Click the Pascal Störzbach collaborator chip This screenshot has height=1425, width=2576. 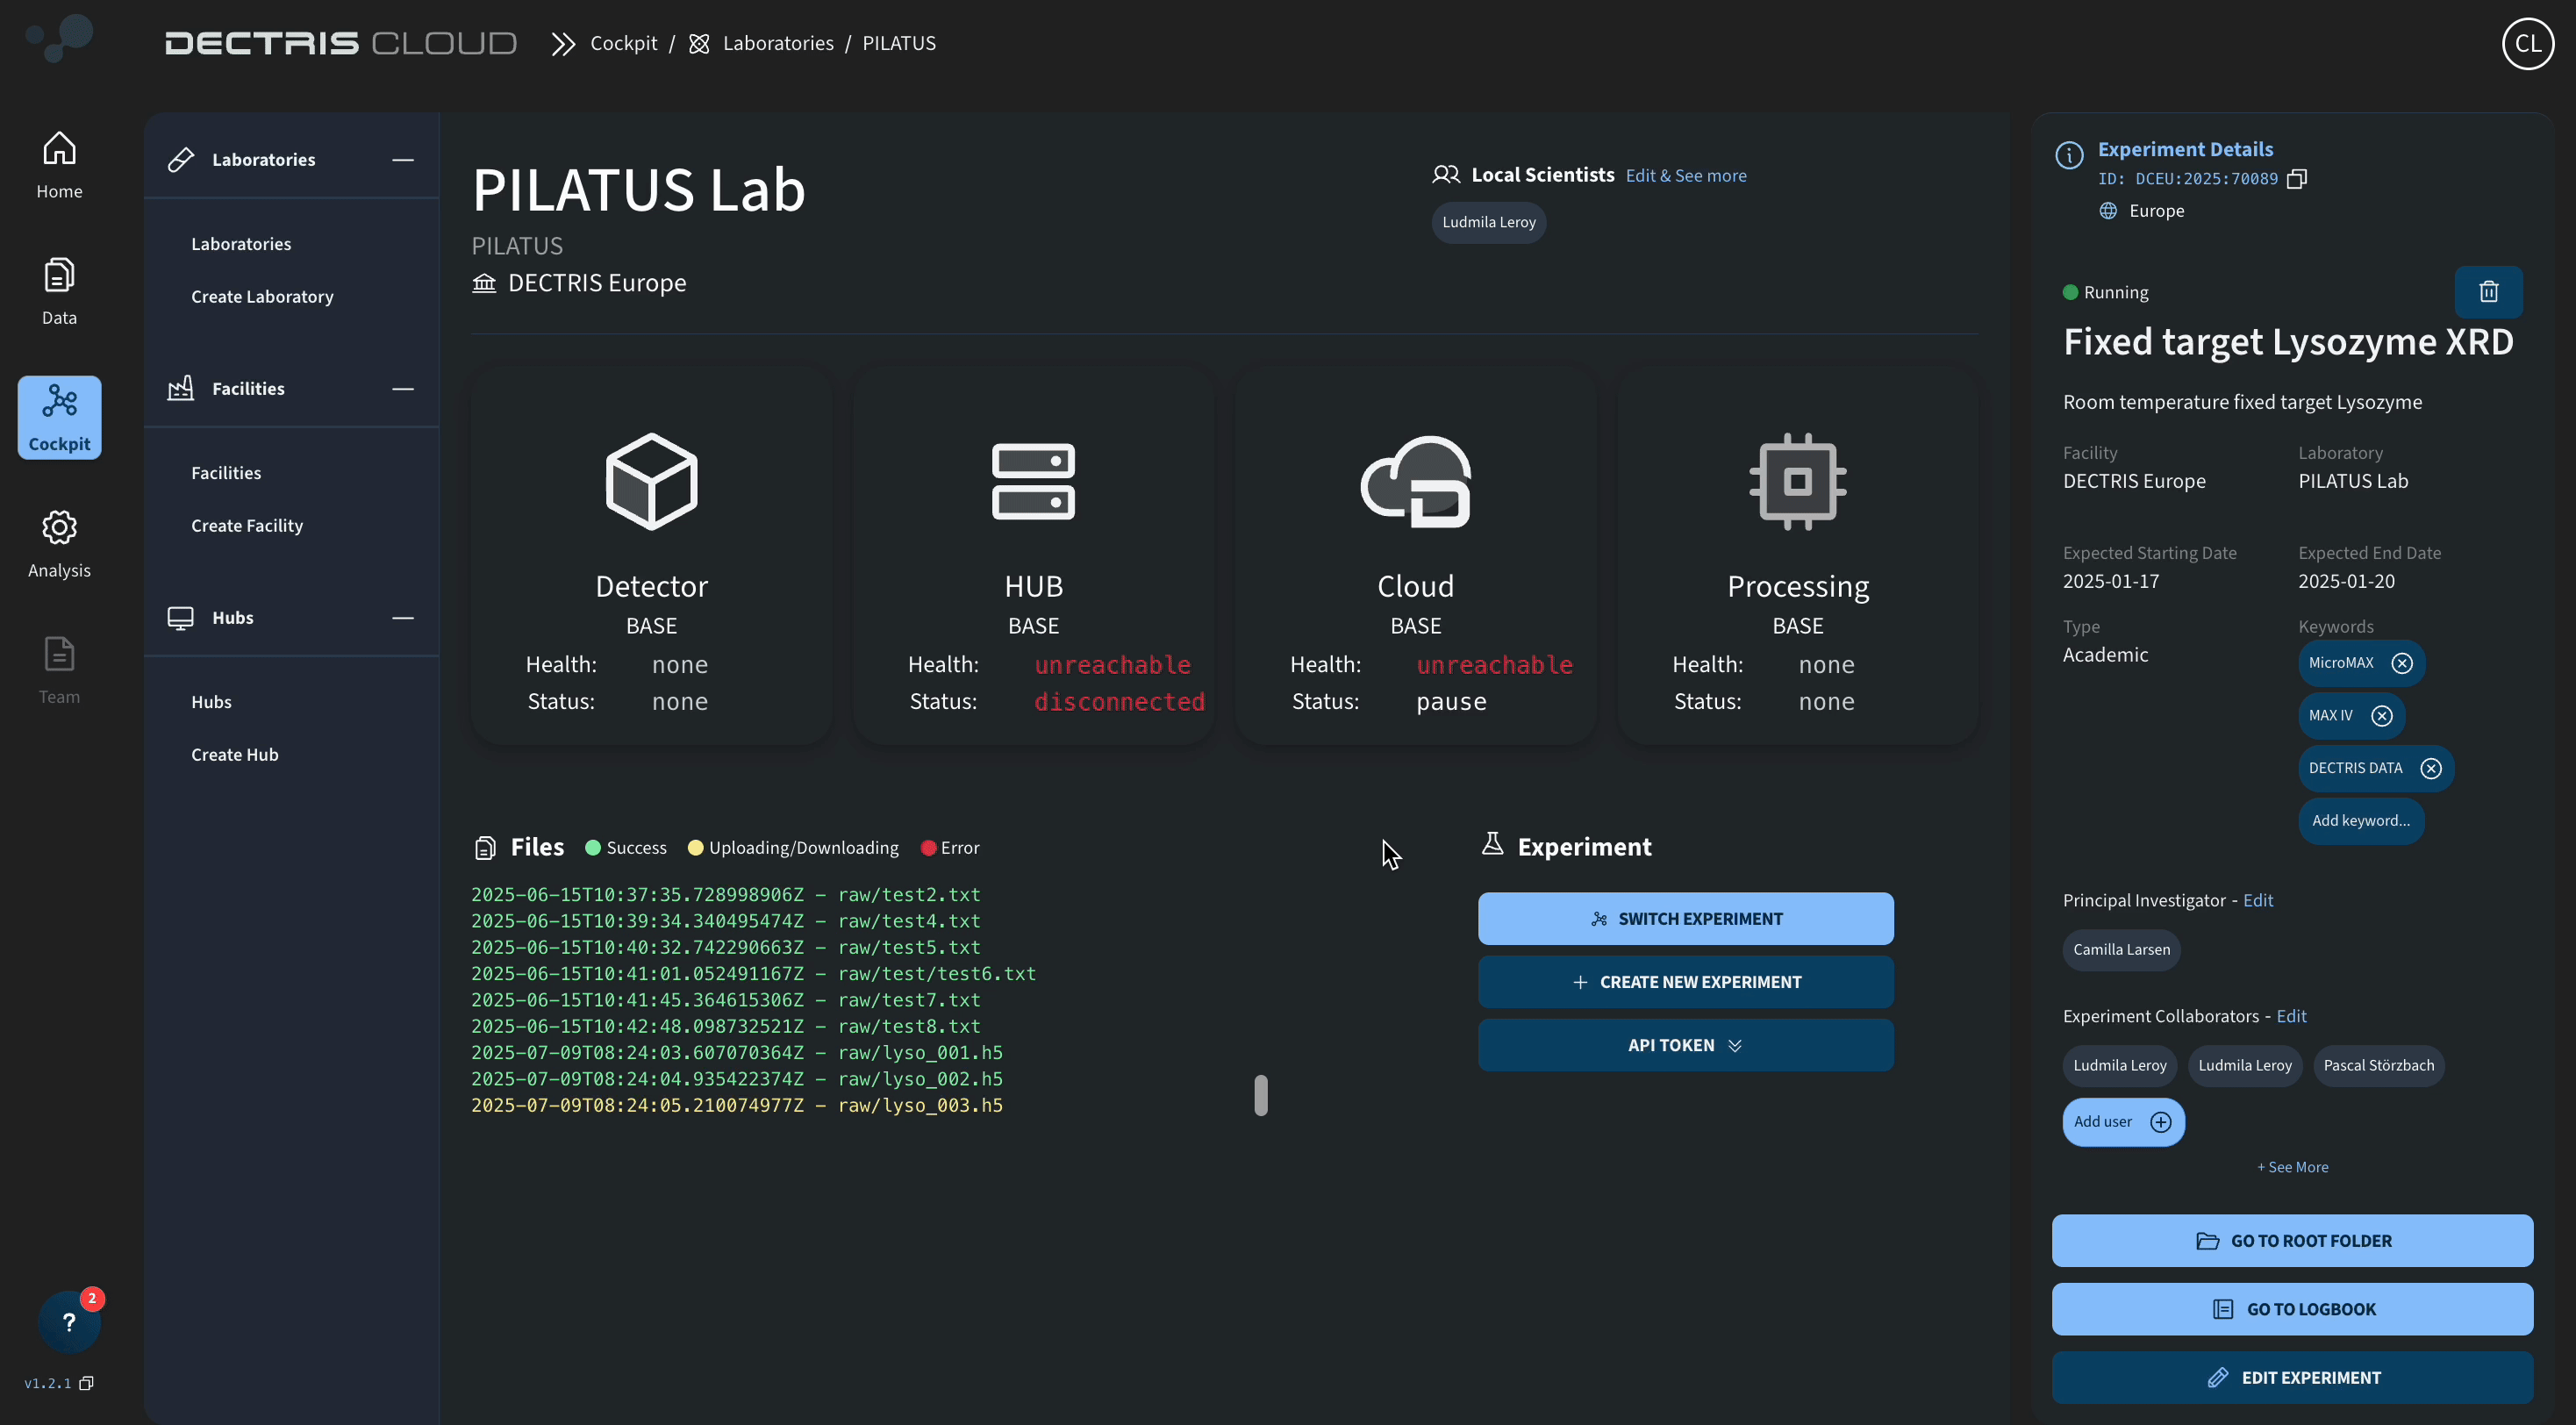(x=2378, y=1066)
